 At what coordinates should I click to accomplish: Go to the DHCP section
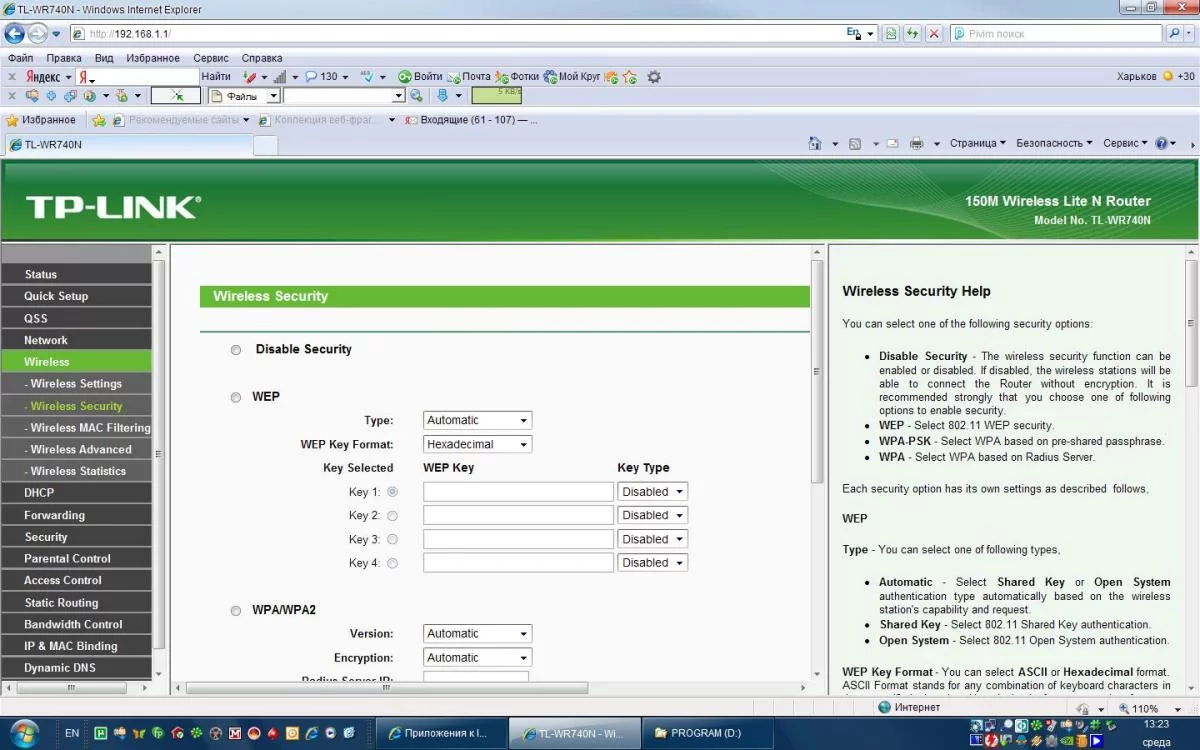[40, 493]
